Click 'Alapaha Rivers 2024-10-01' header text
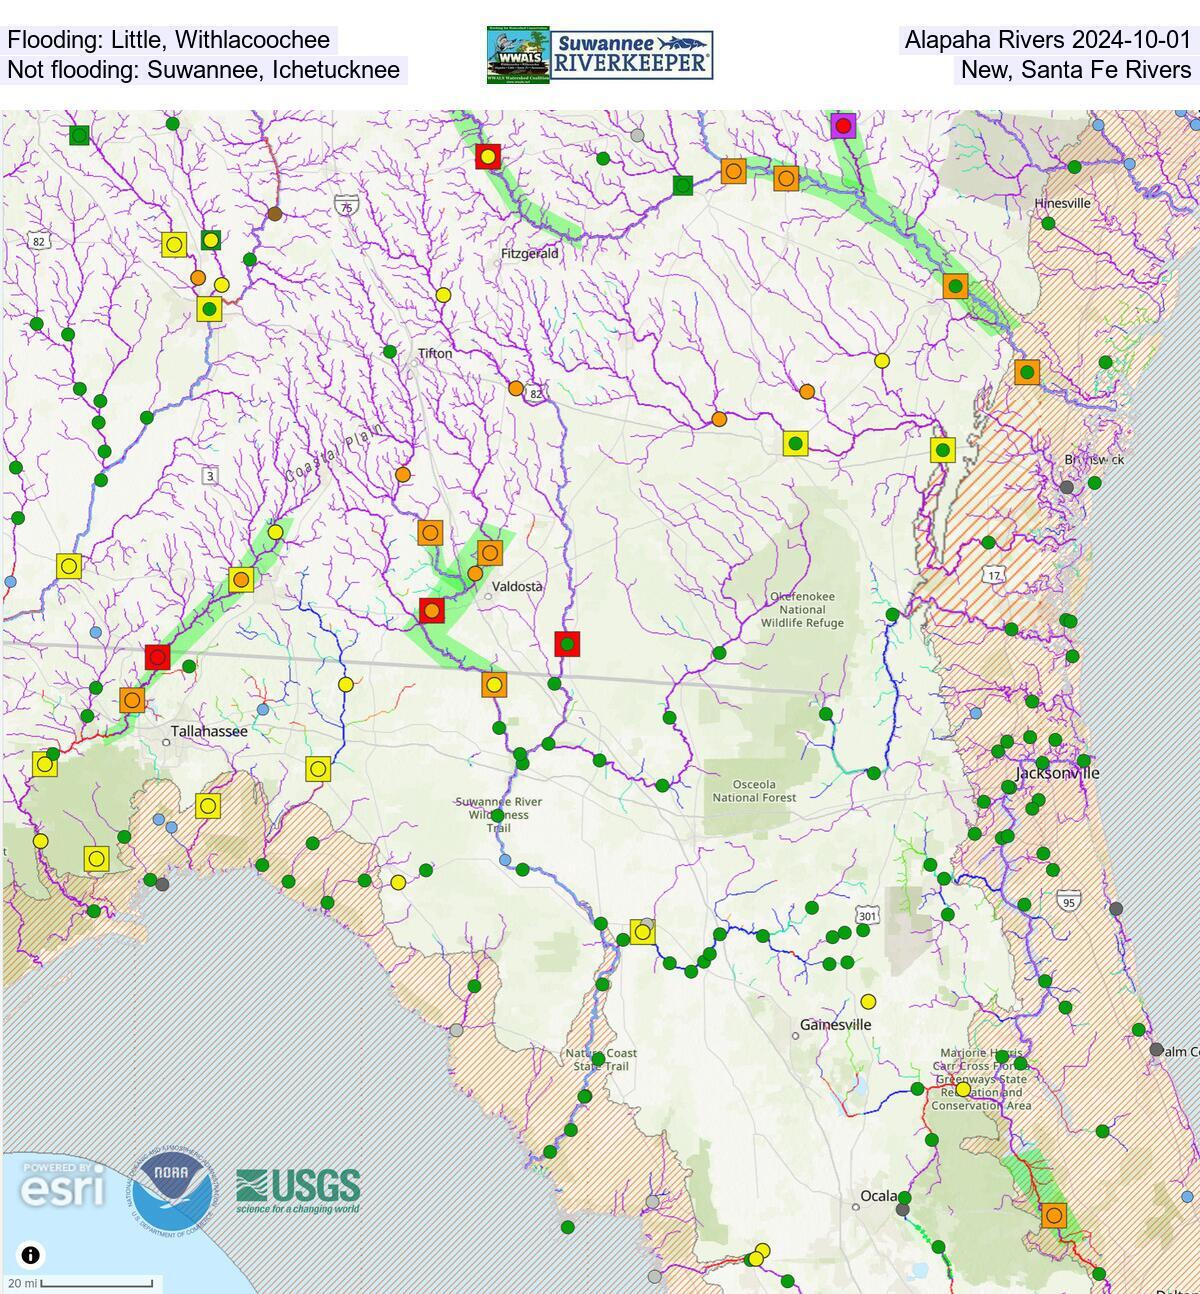The image size is (1200, 1294). click(1048, 40)
